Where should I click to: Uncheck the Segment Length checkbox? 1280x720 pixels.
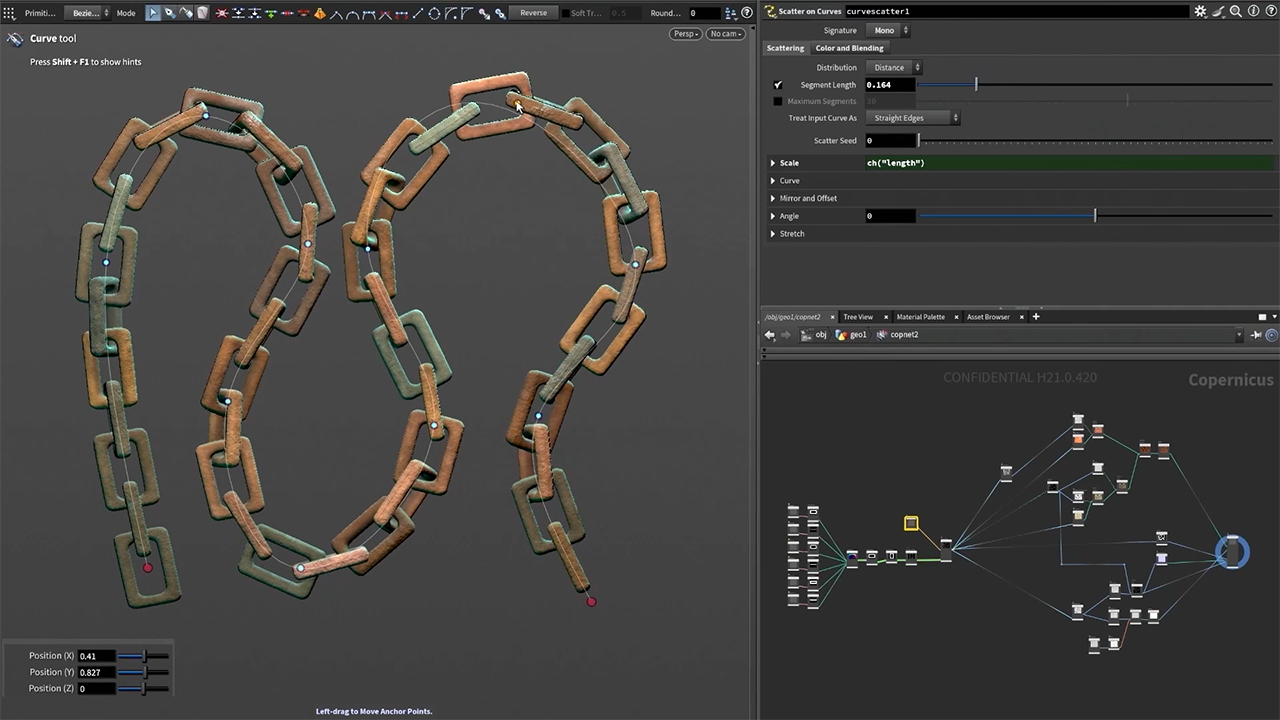[x=778, y=85]
